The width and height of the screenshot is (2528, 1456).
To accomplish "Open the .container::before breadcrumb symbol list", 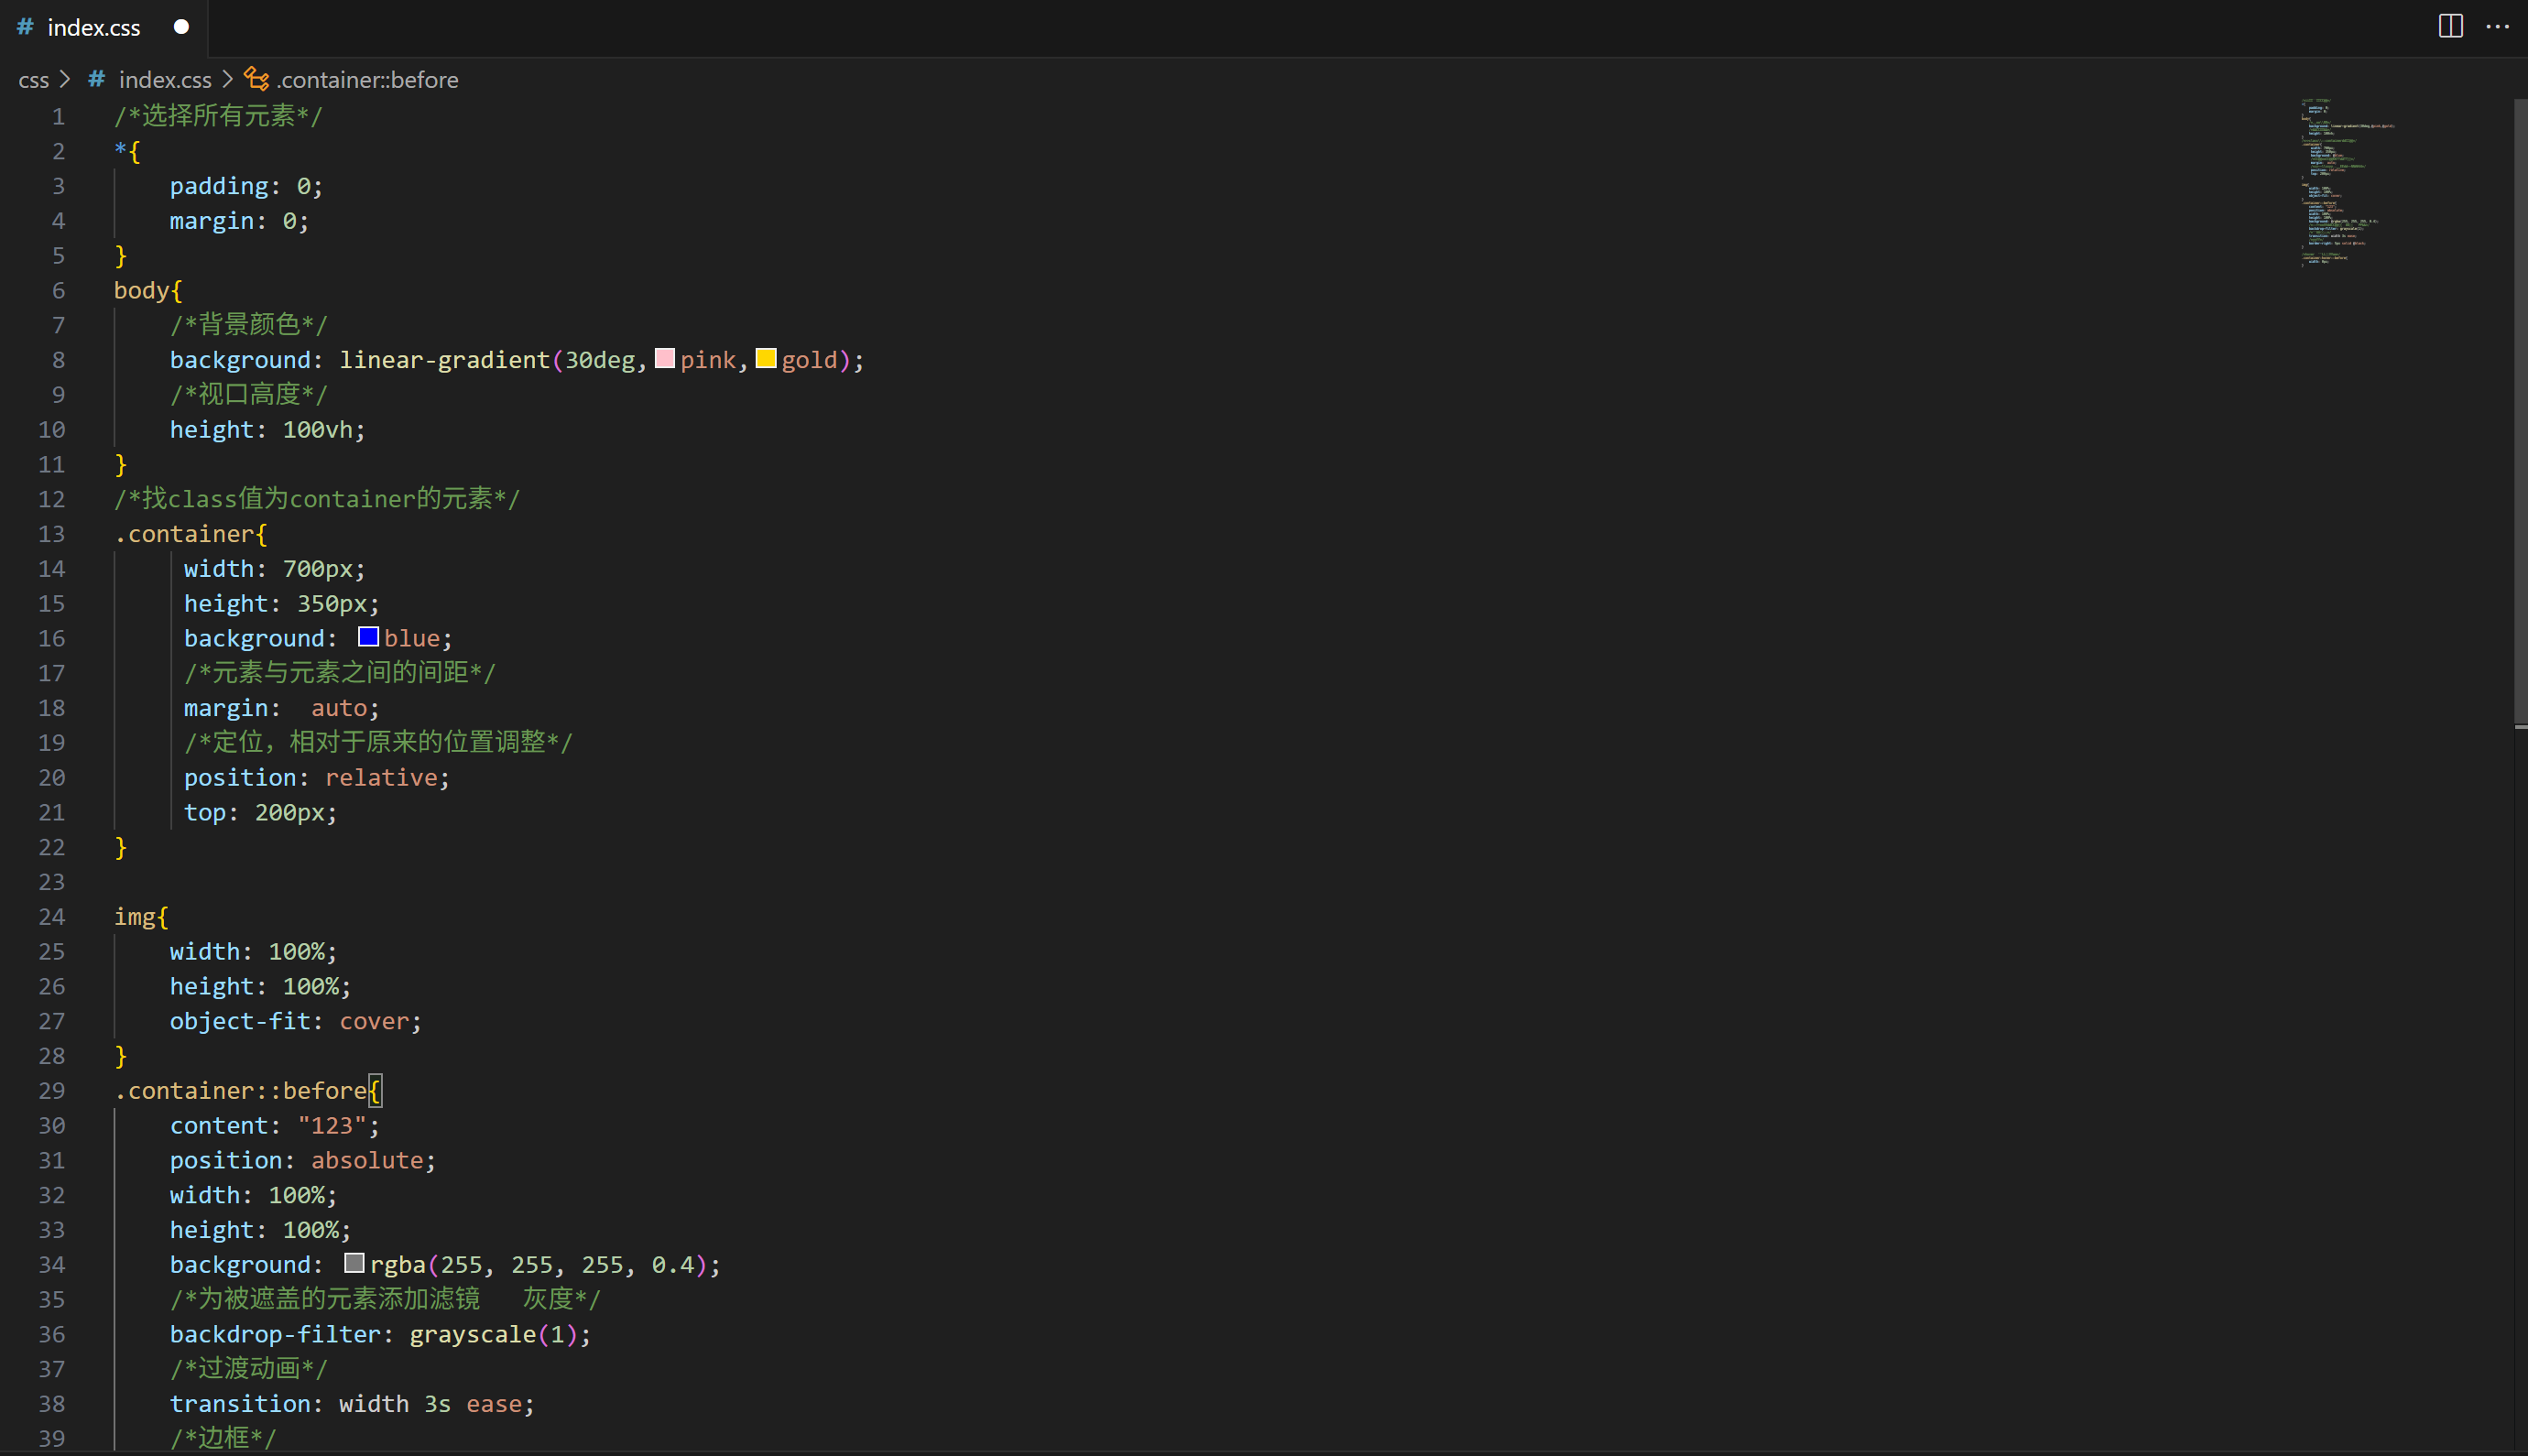I will pyautogui.click(x=367, y=80).
